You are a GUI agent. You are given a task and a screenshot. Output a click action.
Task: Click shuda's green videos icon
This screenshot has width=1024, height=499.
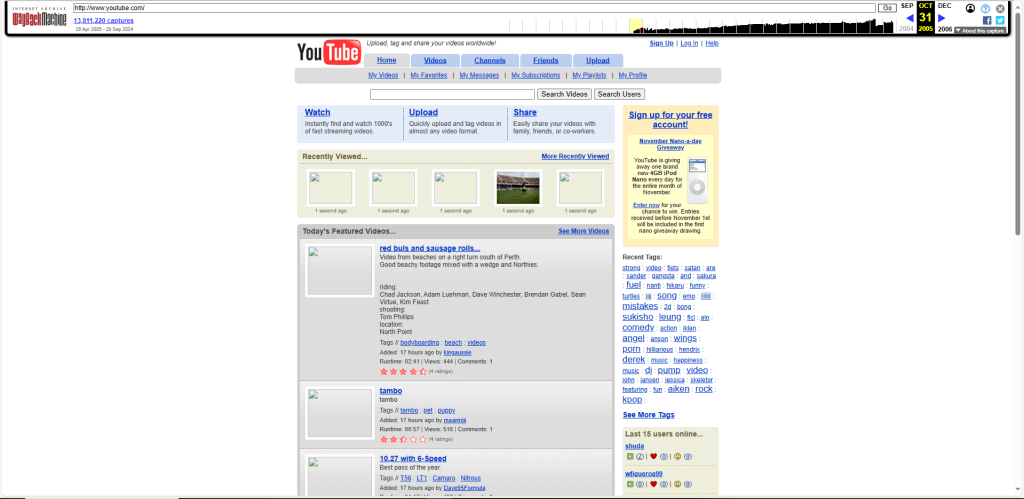pos(630,457)
